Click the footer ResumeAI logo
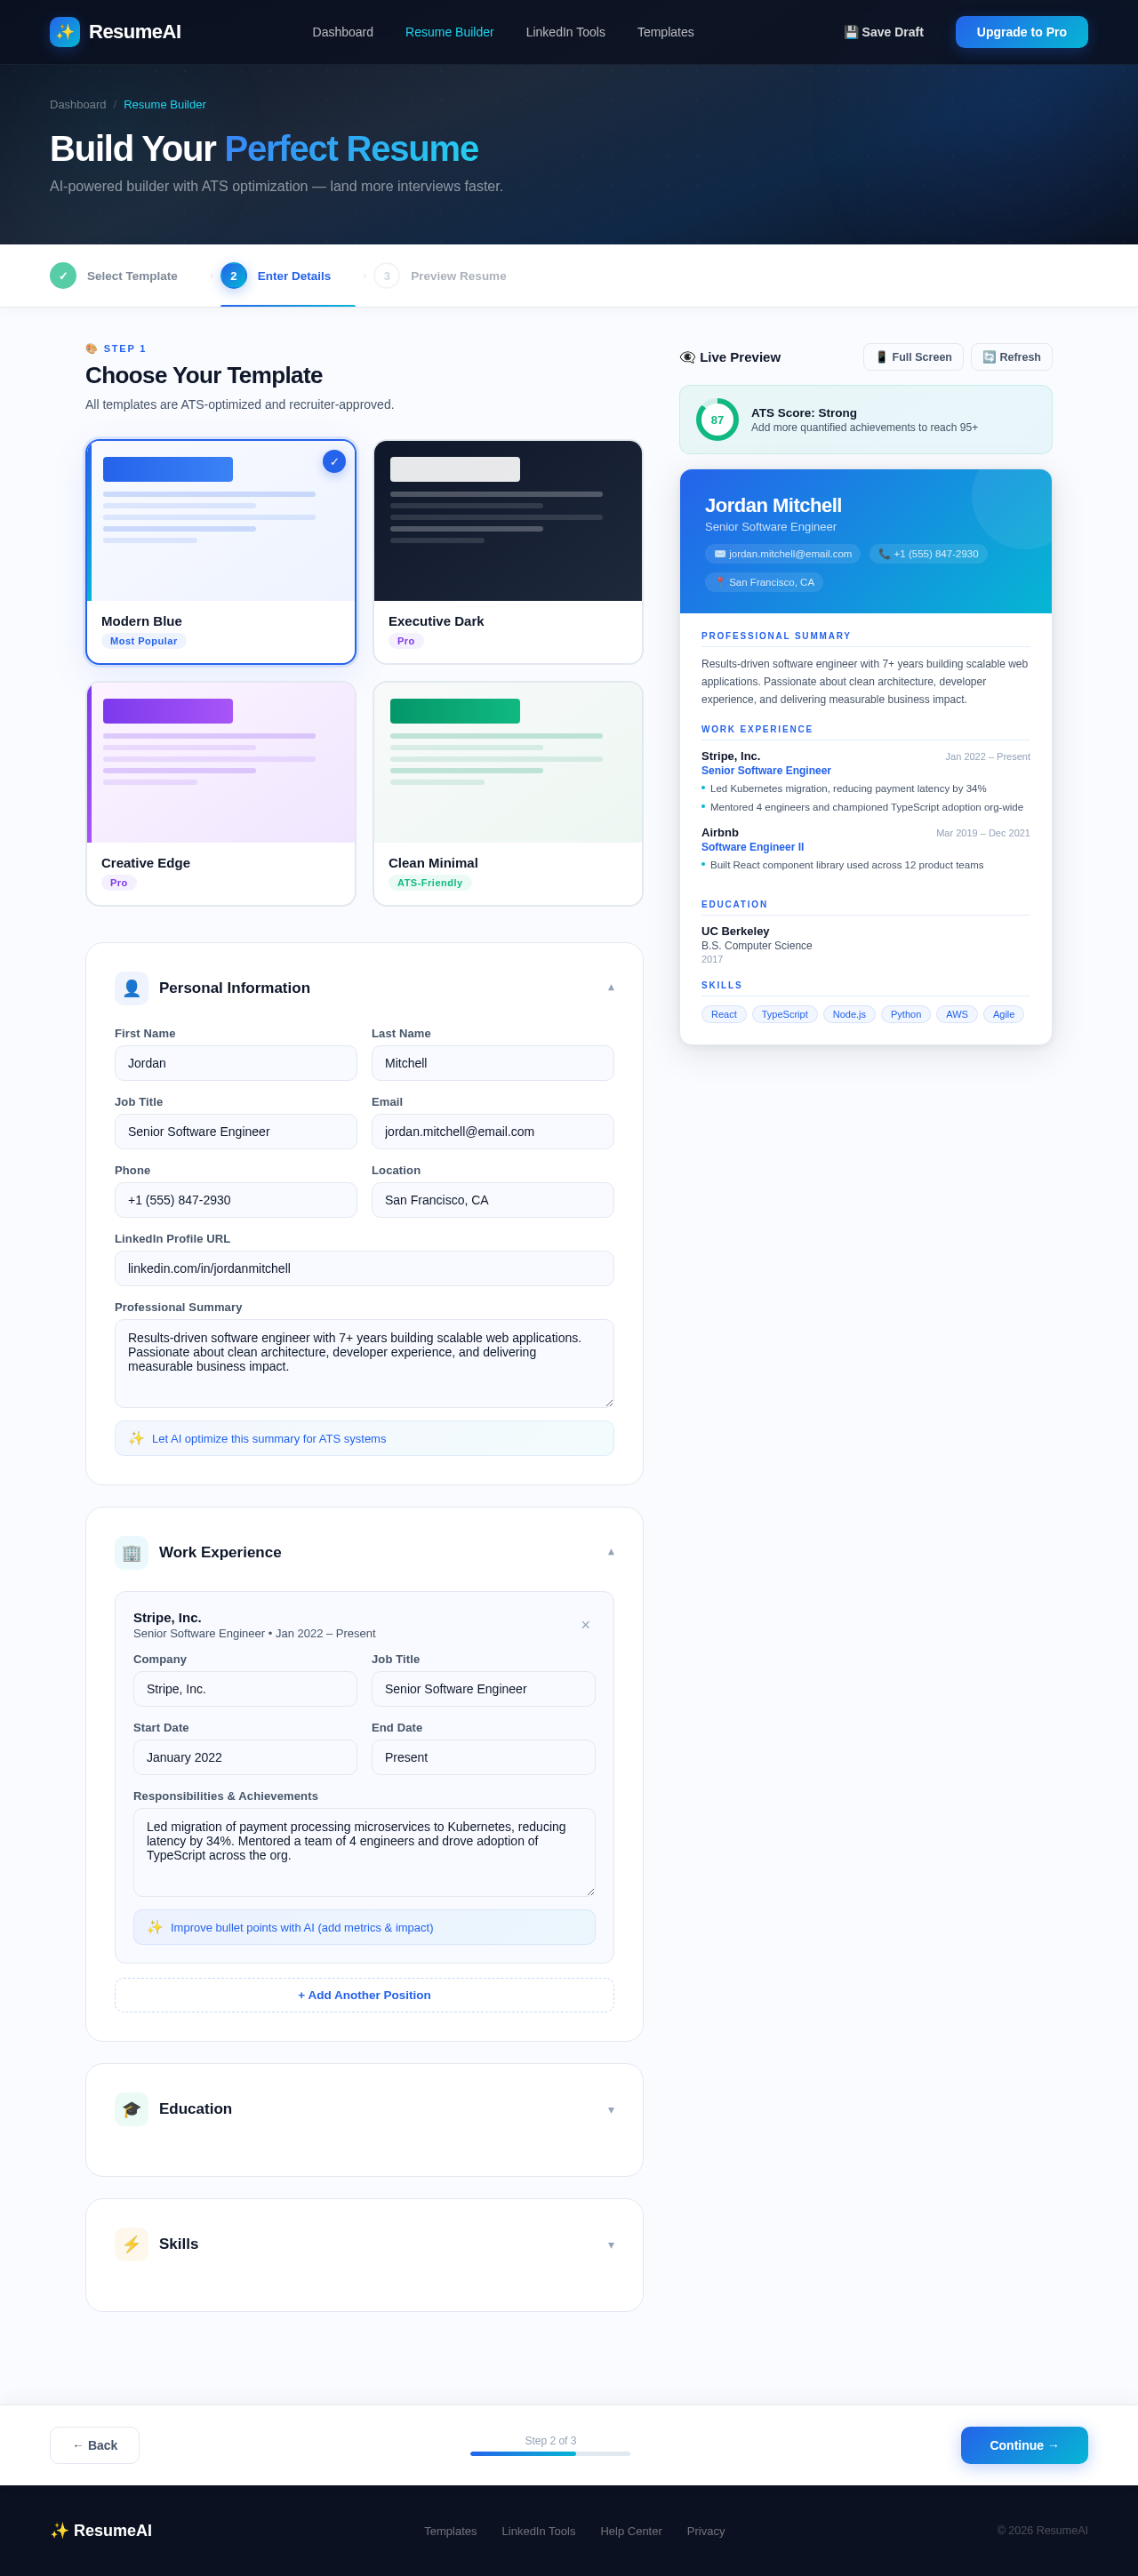The width and height of the screenshot is (1138, 2576). (101, 2530)
